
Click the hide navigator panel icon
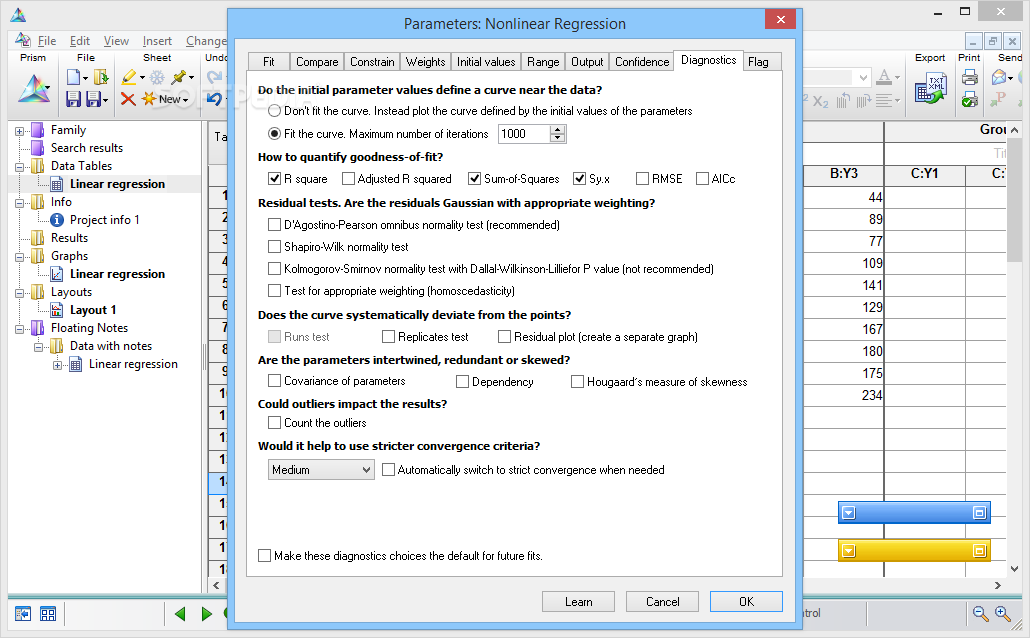click(23, 614)
